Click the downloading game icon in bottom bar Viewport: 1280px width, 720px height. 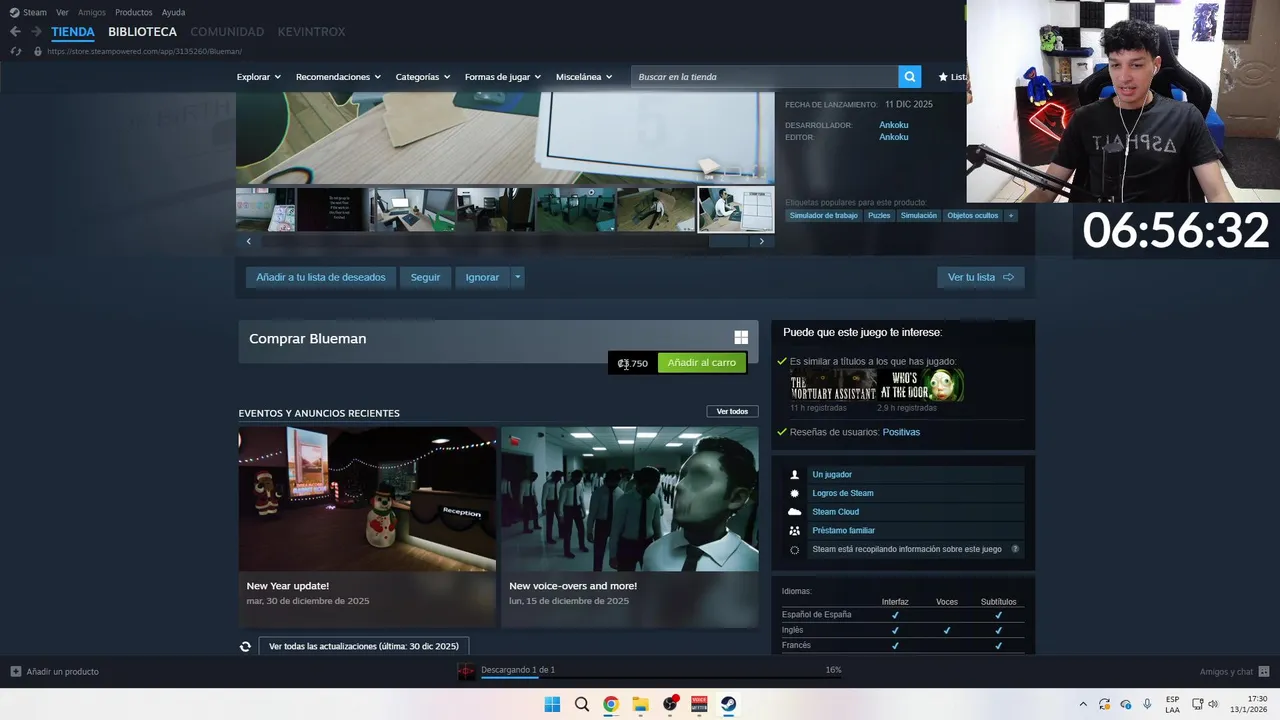point(467,671)
